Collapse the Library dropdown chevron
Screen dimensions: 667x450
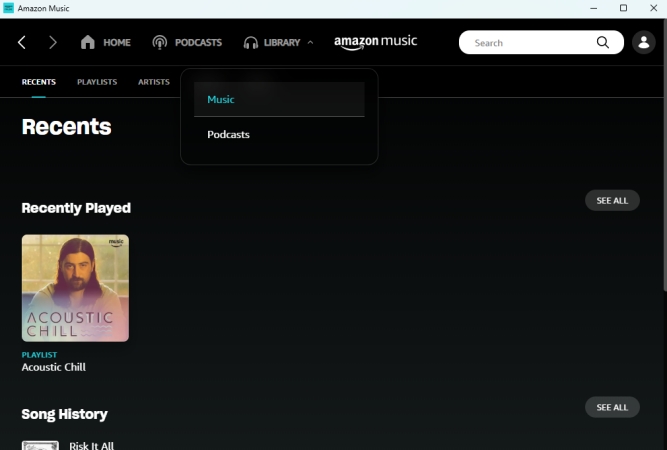[310, 43]
